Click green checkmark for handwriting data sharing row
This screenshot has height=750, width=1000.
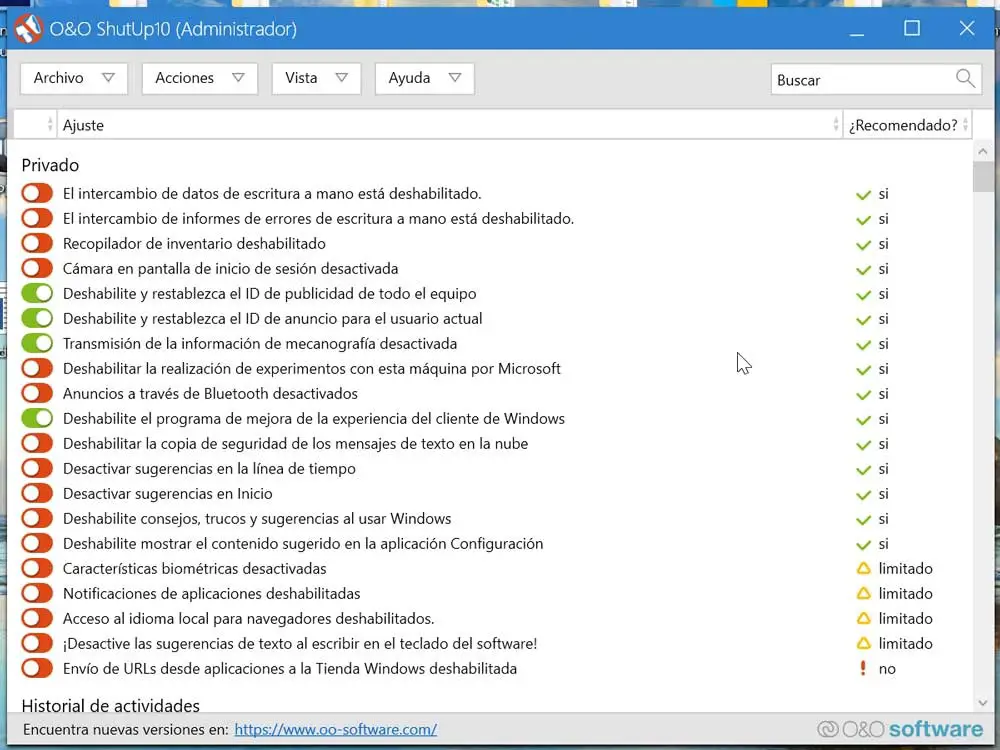point(864,195)
